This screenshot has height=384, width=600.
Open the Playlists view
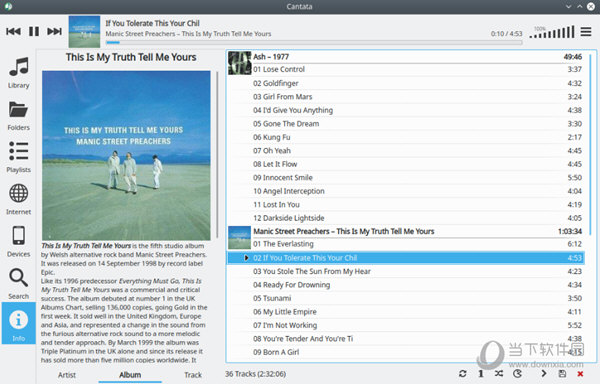(18, 157)
